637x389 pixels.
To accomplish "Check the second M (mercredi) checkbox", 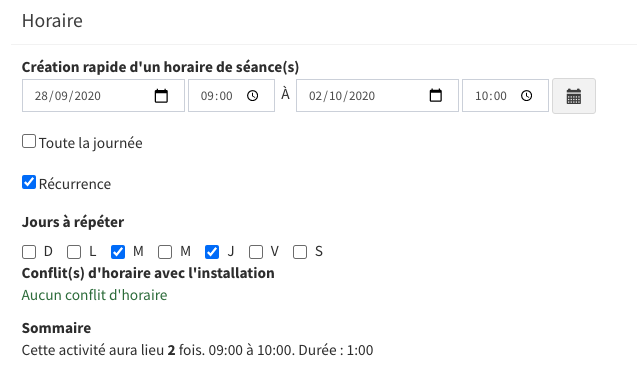I will click(x=165, y=252).
